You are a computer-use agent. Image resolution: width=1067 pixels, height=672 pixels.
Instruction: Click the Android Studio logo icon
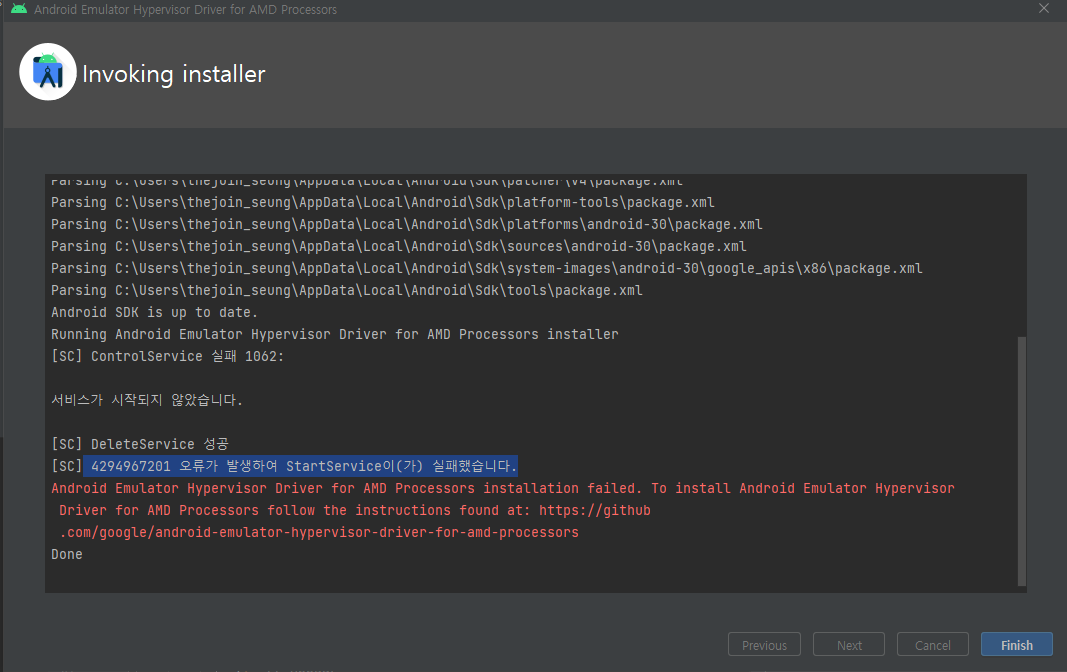[x=48, y=72]
